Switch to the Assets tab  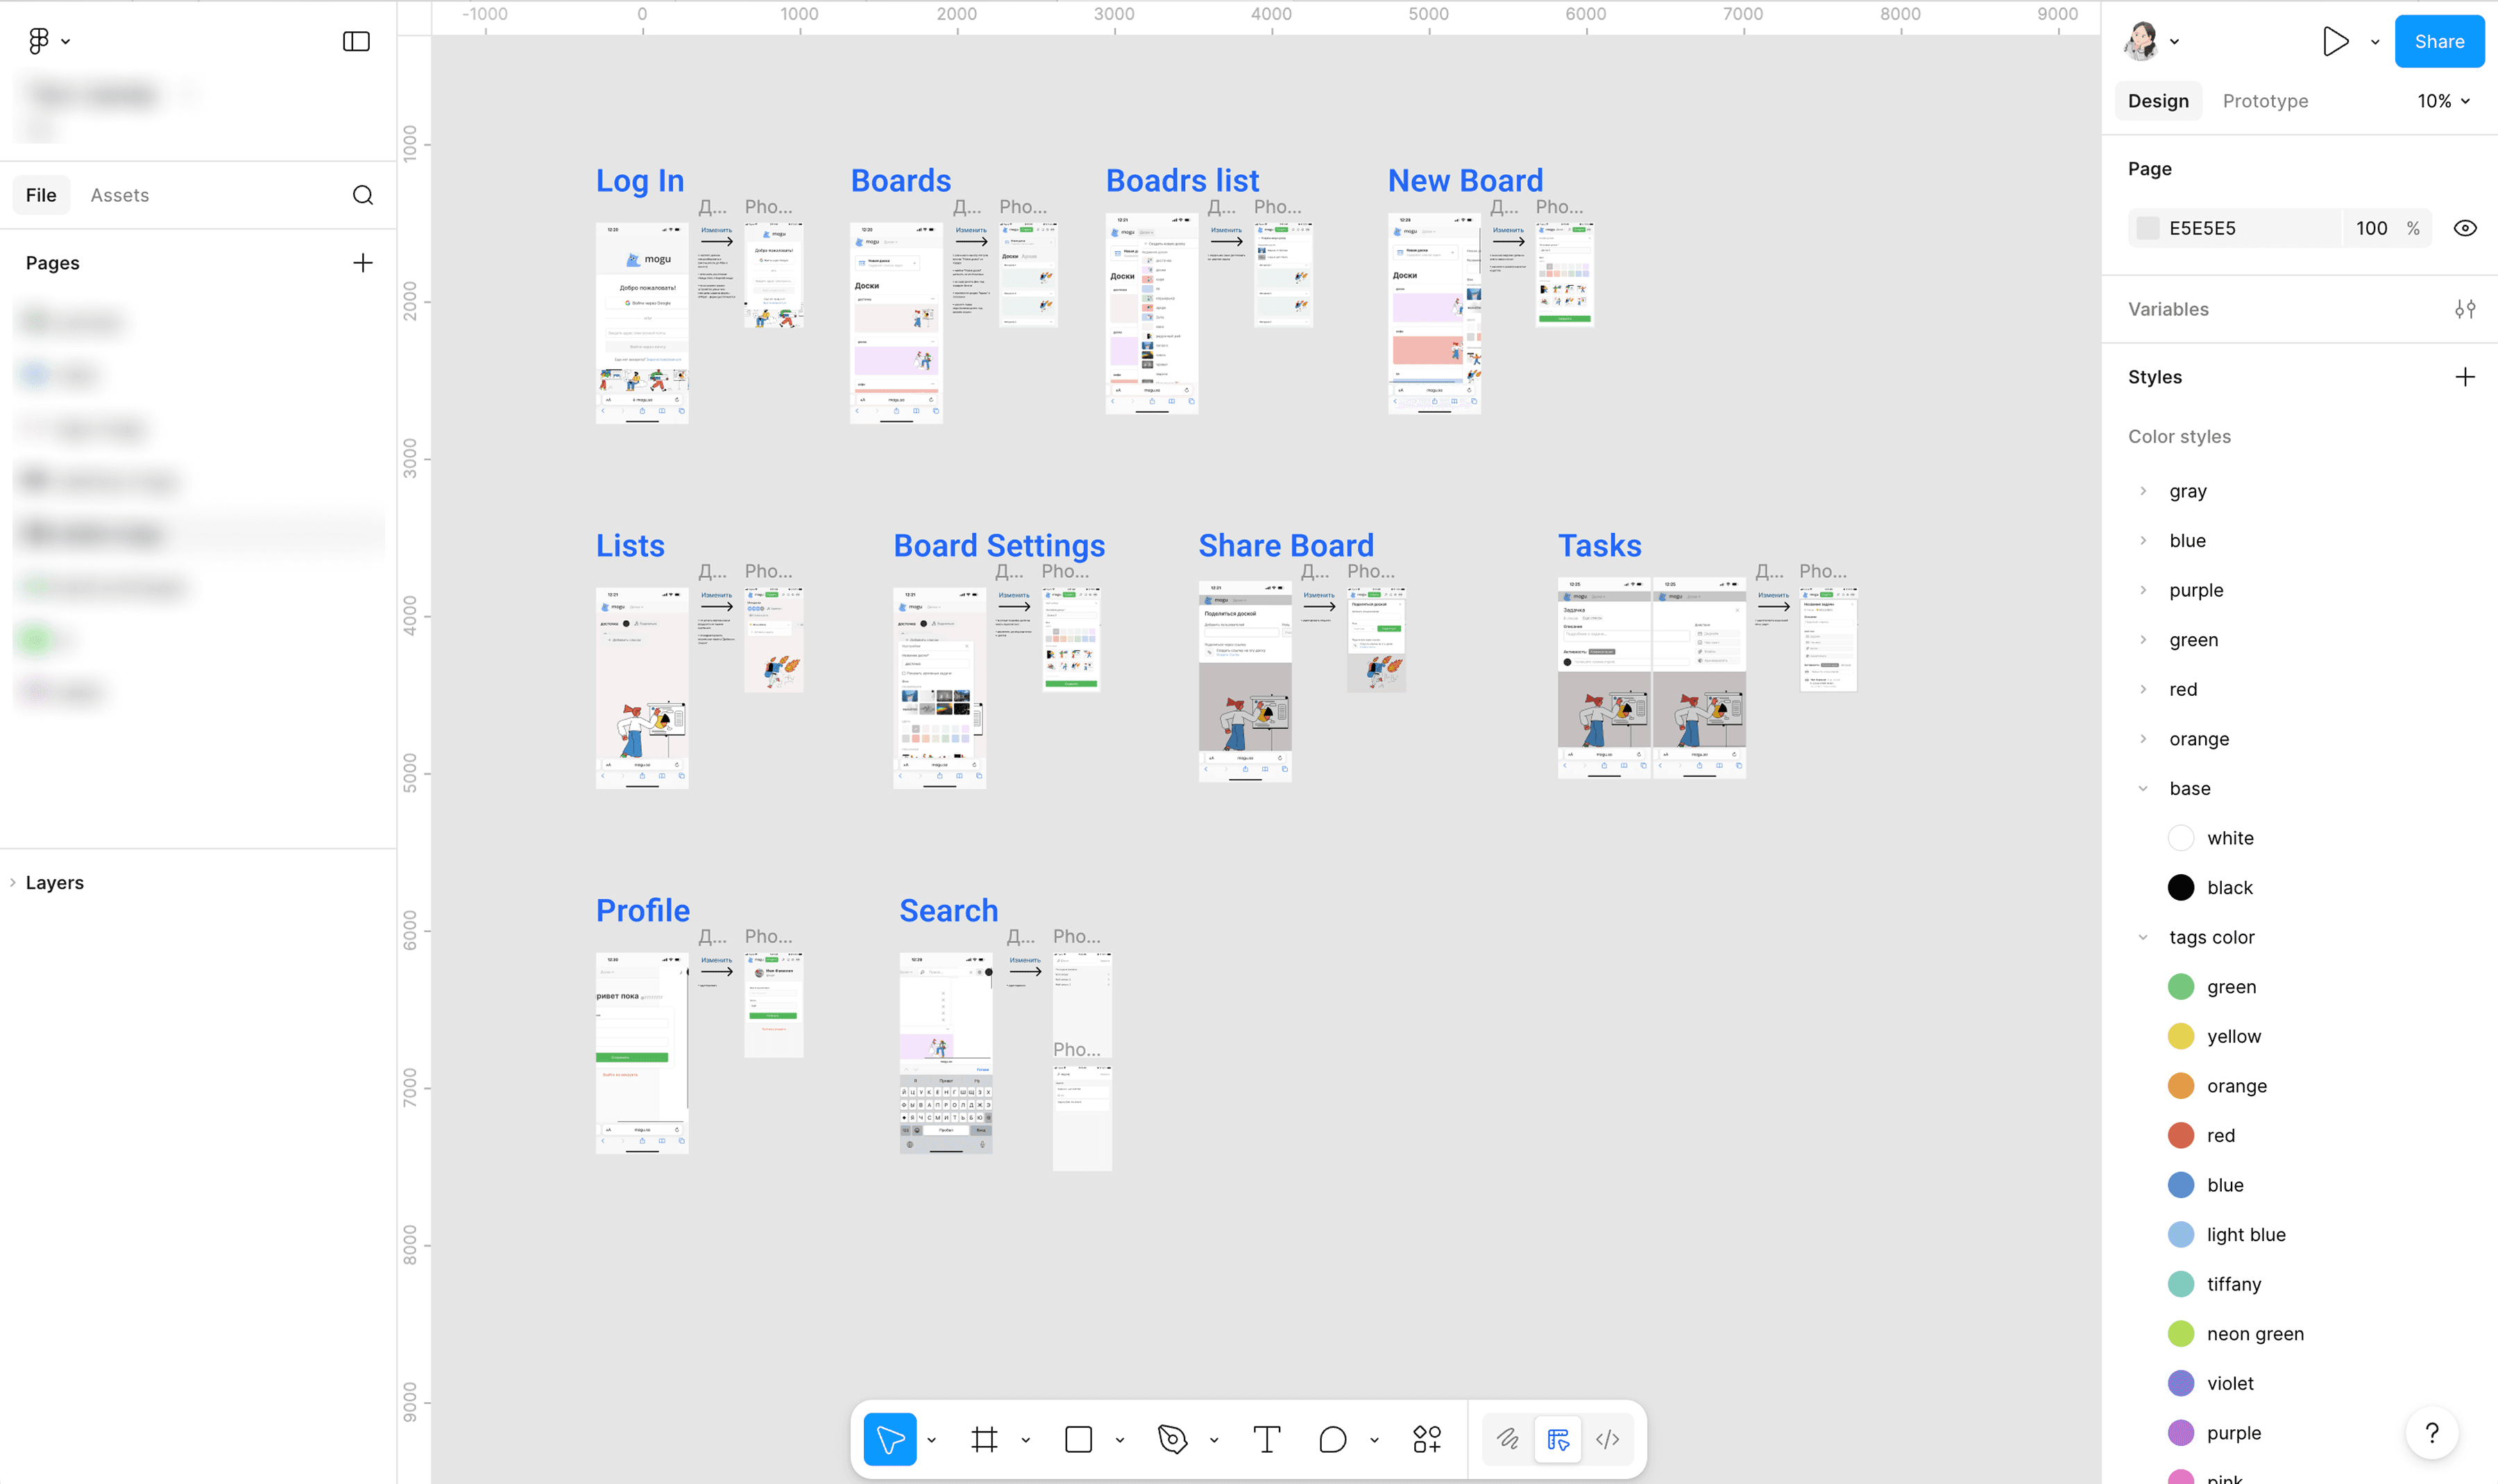120,195
